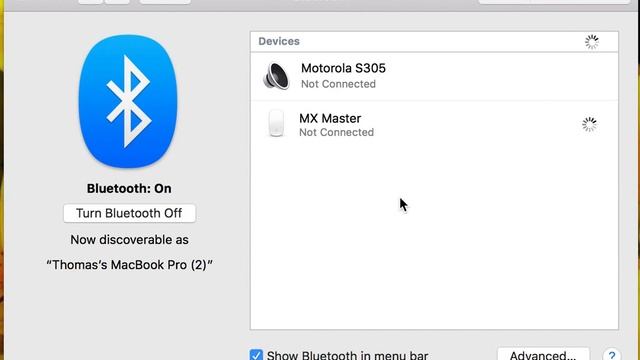Click the Thomas's MacBook Pro (2) name

click(129, 265)
